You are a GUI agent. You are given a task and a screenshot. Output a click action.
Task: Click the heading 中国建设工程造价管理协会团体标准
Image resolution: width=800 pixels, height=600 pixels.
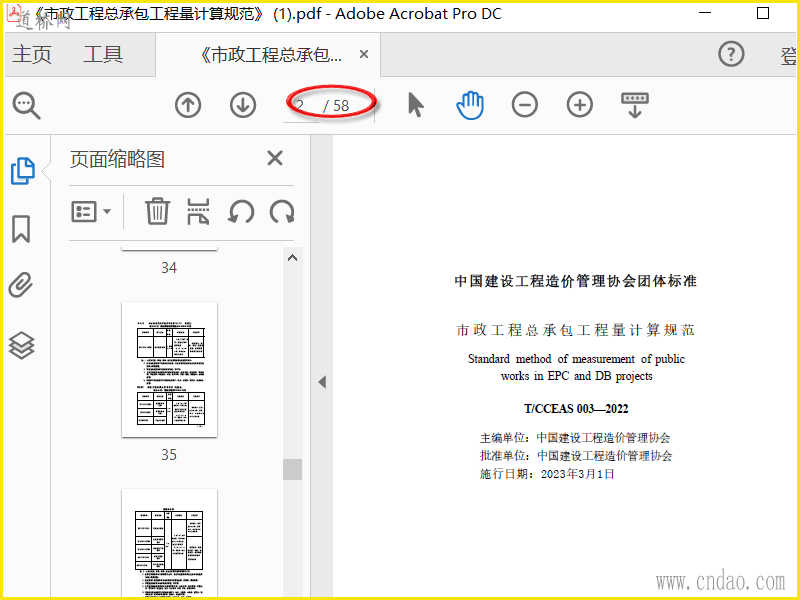pos(576,281)
